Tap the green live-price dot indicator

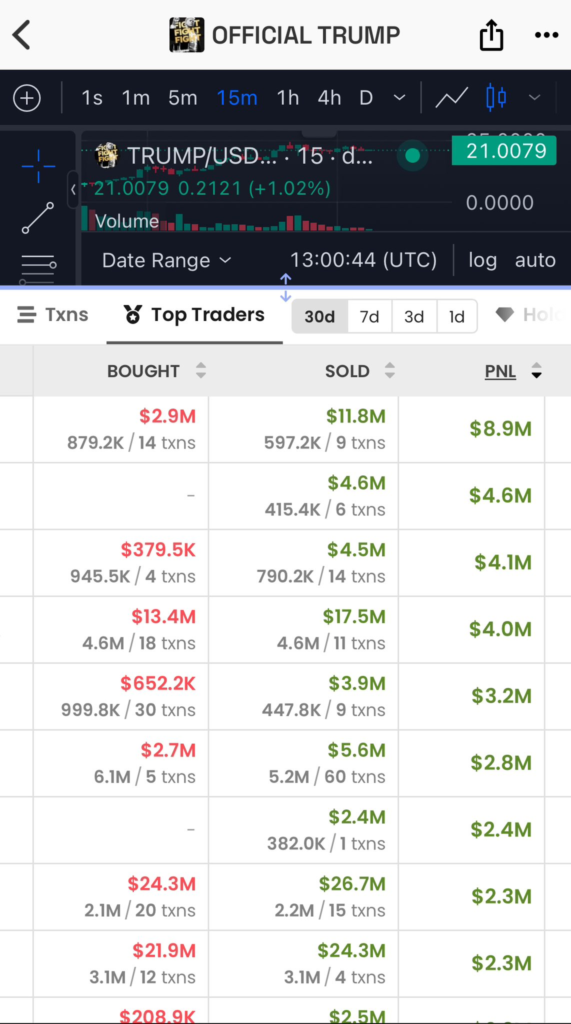tap(412, 155)
